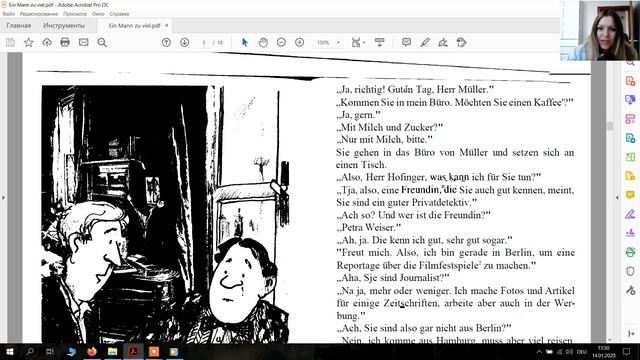Switch to the Главная tab
Screen dimensions: 640x360
(x=18, y=26)
